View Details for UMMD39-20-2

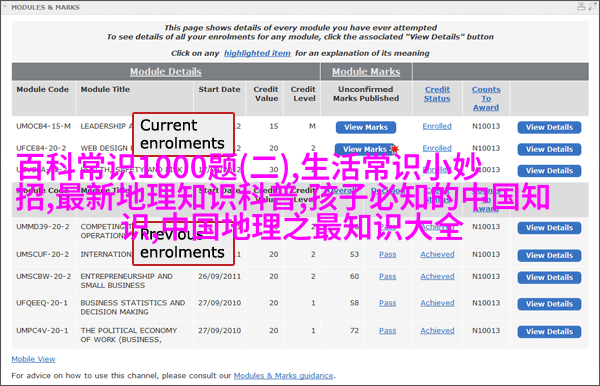pos(549,228)
